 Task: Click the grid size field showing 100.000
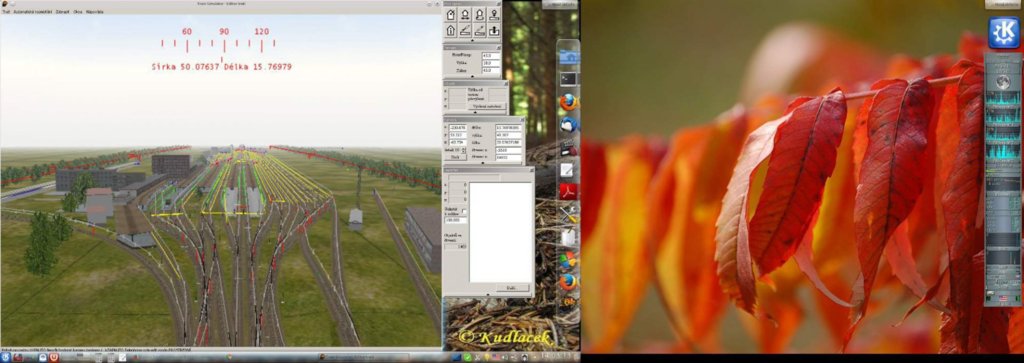[x=456, y=220]
